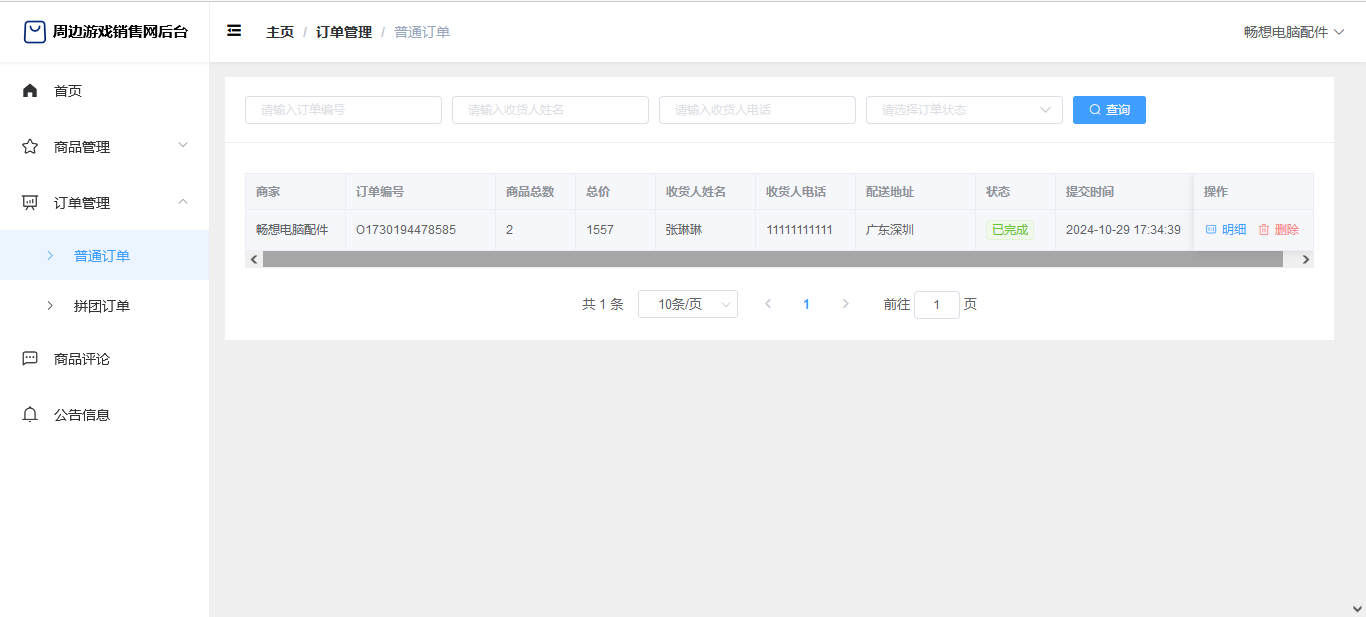The image size is (1366, 617).
Task: Select 拼团订单 in the sidebar
Action: [x=102, y=306]
